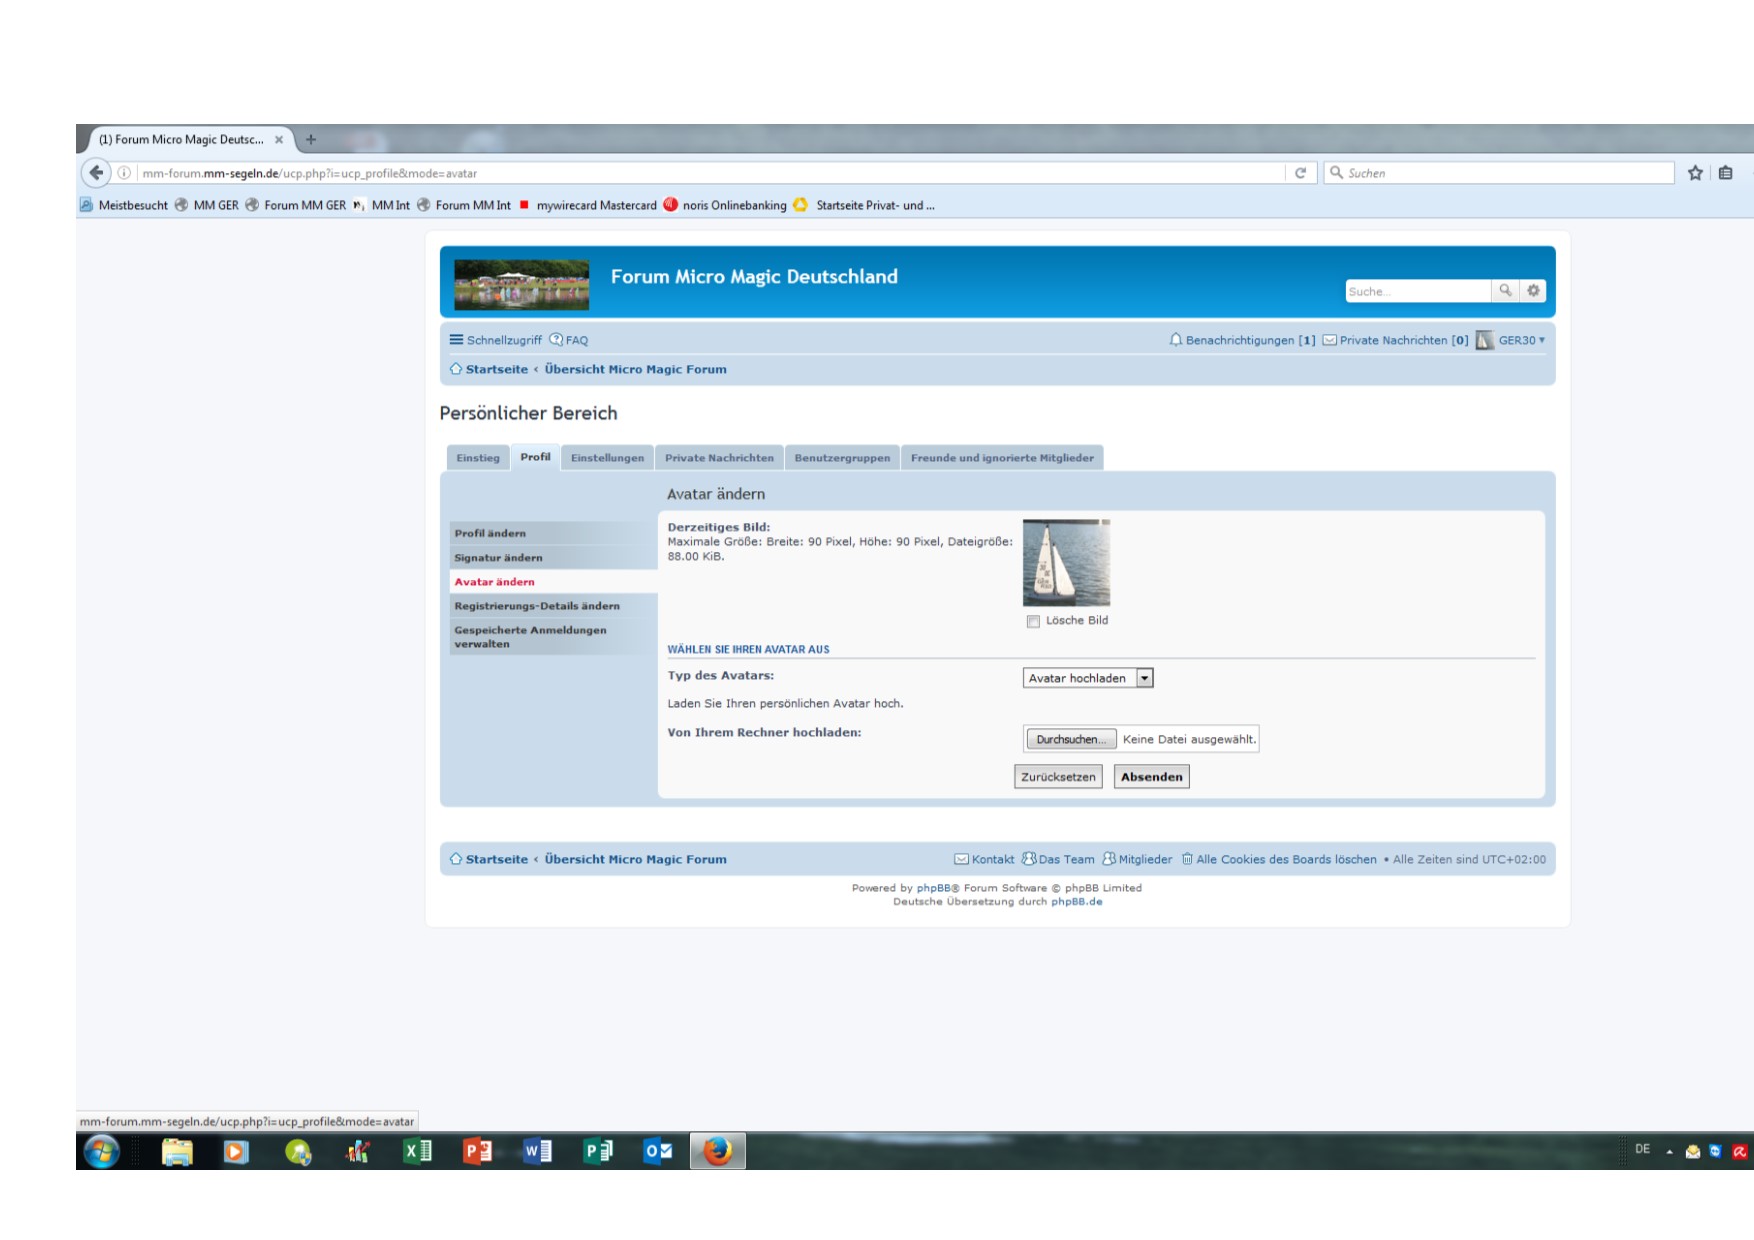Viewport: 1754px width, 1240px height.
Task: Click the current sailboat avatar image
Action: pyautogui.click(x=1066, y=562)
